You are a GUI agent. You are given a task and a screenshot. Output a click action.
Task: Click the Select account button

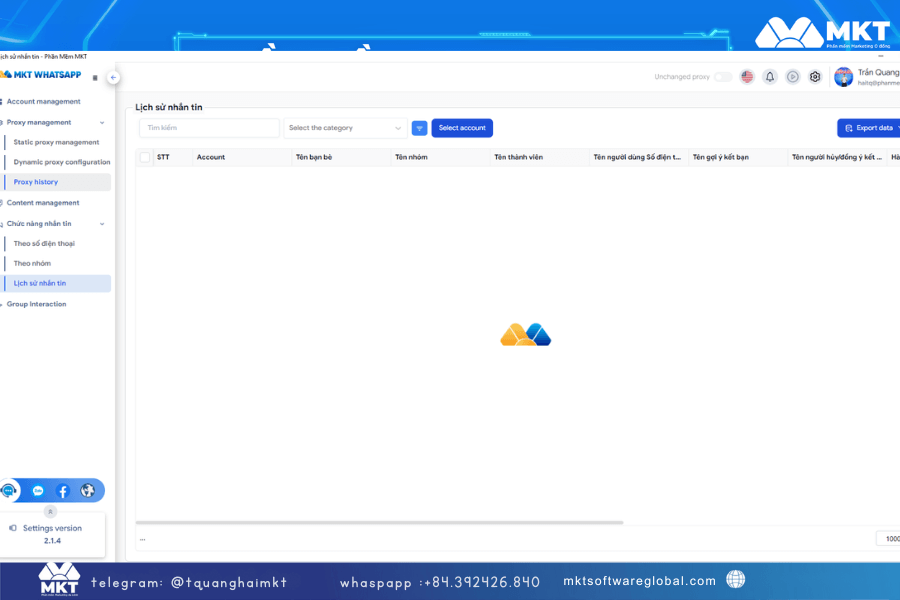click(x=462, y=128)
